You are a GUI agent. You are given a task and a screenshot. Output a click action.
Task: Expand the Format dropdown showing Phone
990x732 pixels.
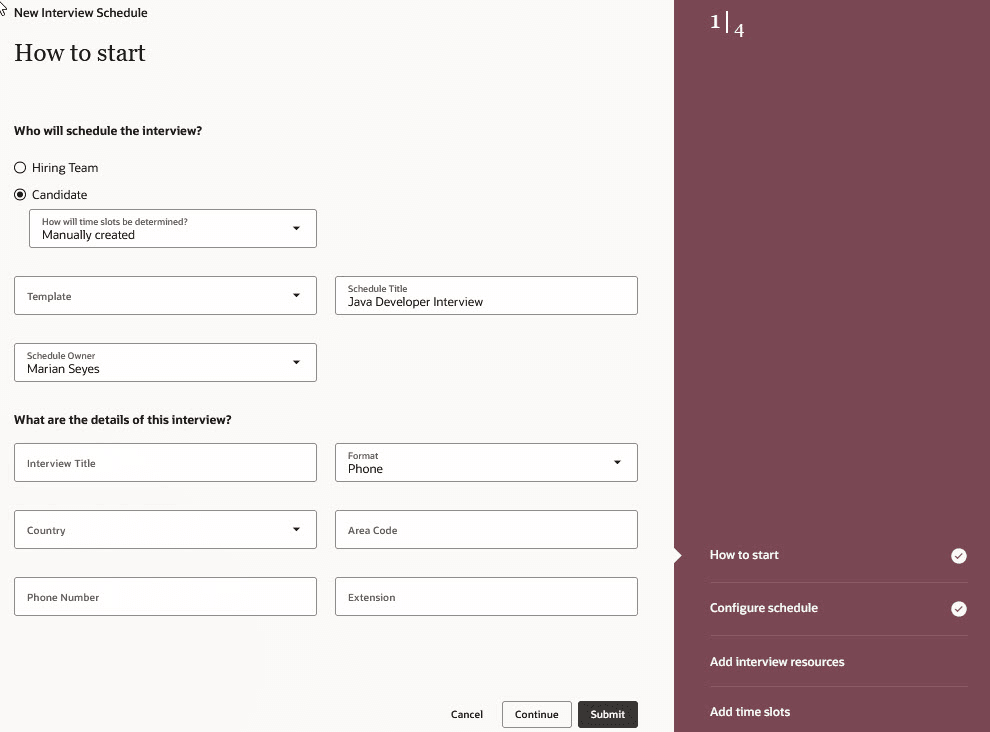[486, 462]
